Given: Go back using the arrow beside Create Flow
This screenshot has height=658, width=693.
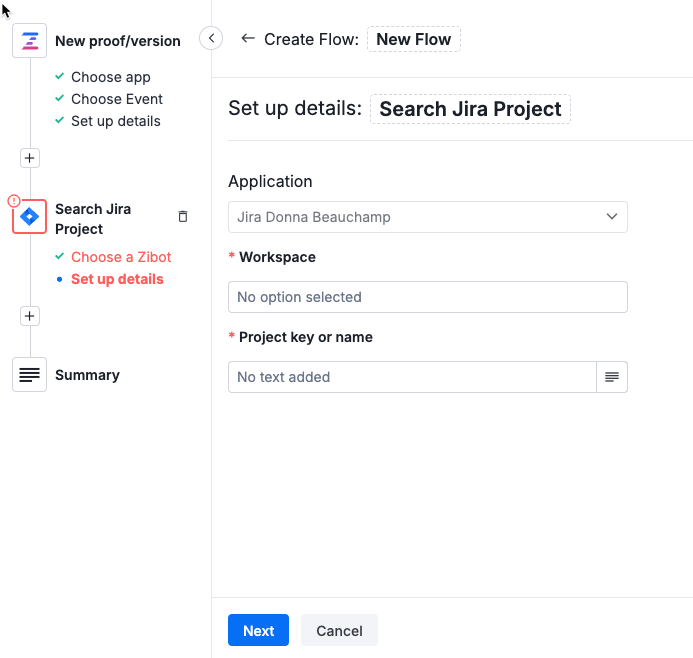Looking at the screenshot, I should (x=248, y=38).
